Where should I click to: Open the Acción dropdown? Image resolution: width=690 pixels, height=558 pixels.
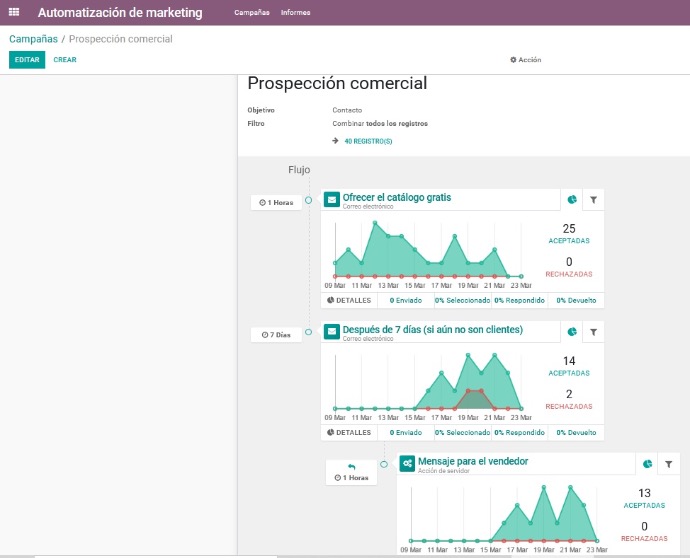525,59
